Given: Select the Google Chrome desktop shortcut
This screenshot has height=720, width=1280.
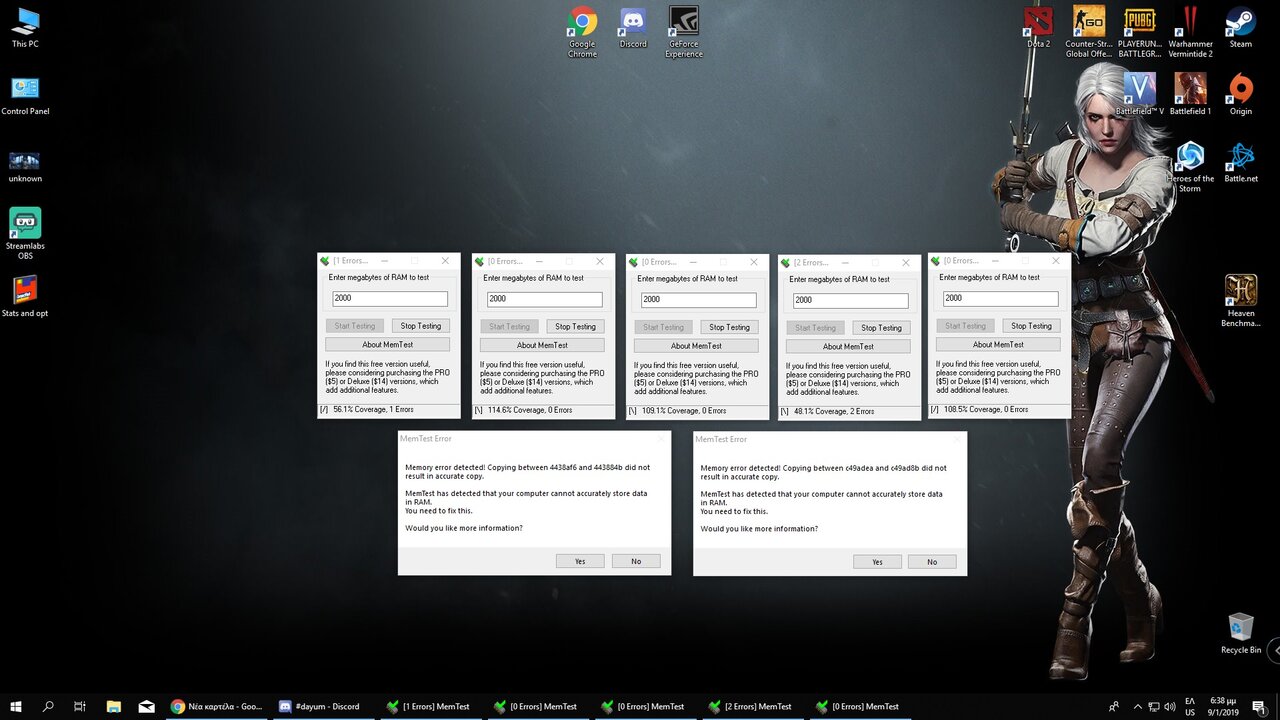Looking at the screenshot, I should click(x=582, y=31).
